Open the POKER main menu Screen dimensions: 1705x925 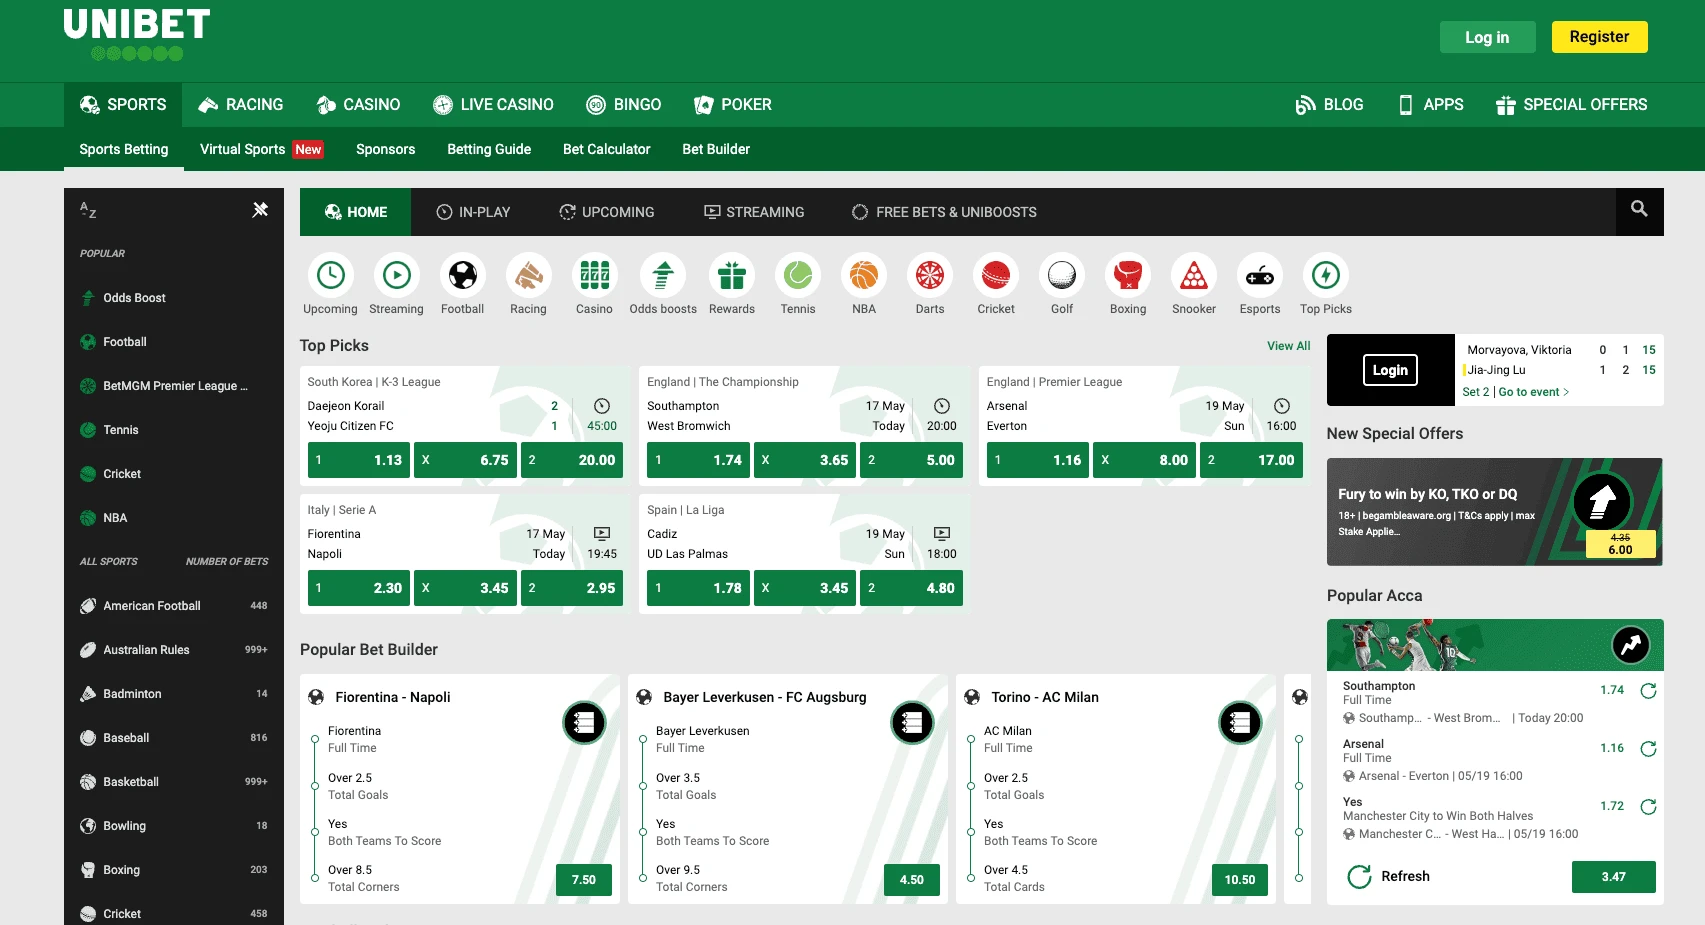coord(732,105)
